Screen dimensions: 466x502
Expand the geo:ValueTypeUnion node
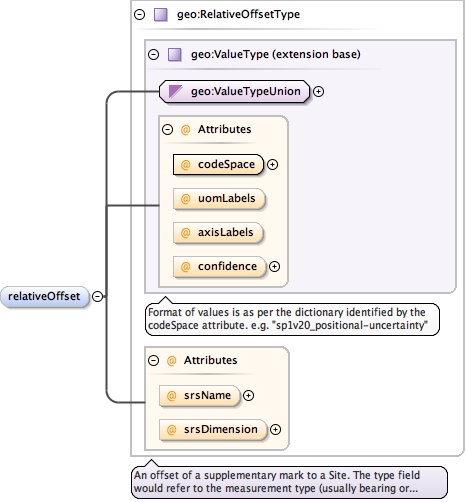[x=319, y=91]
